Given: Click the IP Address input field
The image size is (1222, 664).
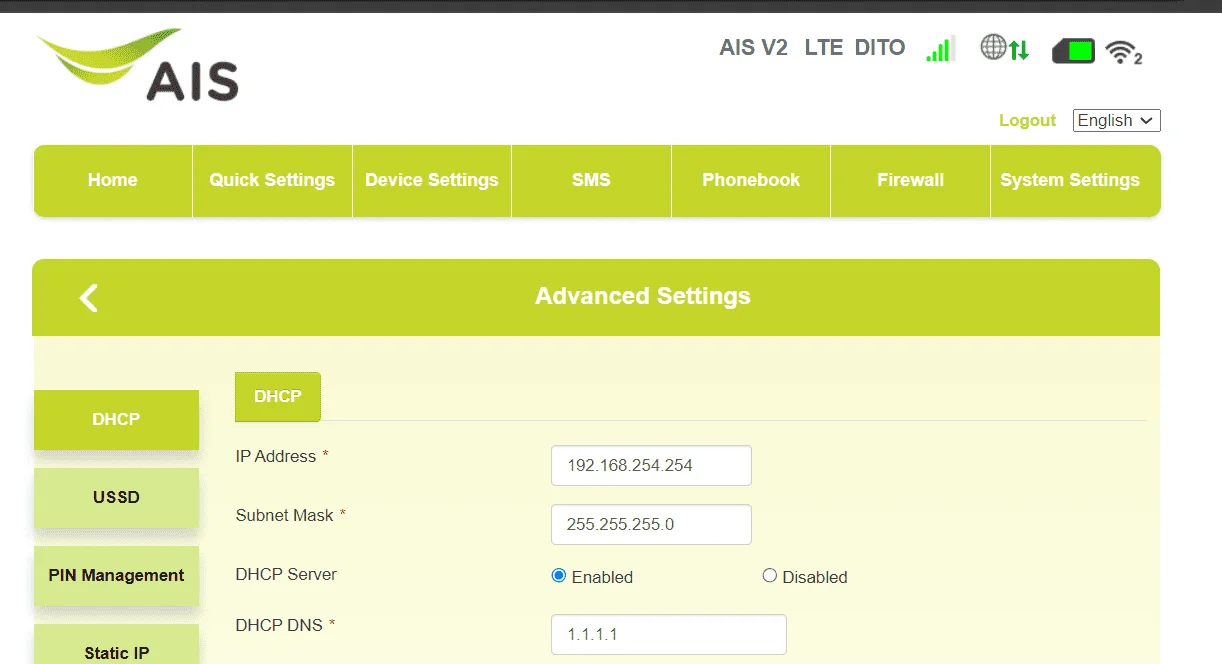Looking at the screenshot, I should click(x=651, y=466).
